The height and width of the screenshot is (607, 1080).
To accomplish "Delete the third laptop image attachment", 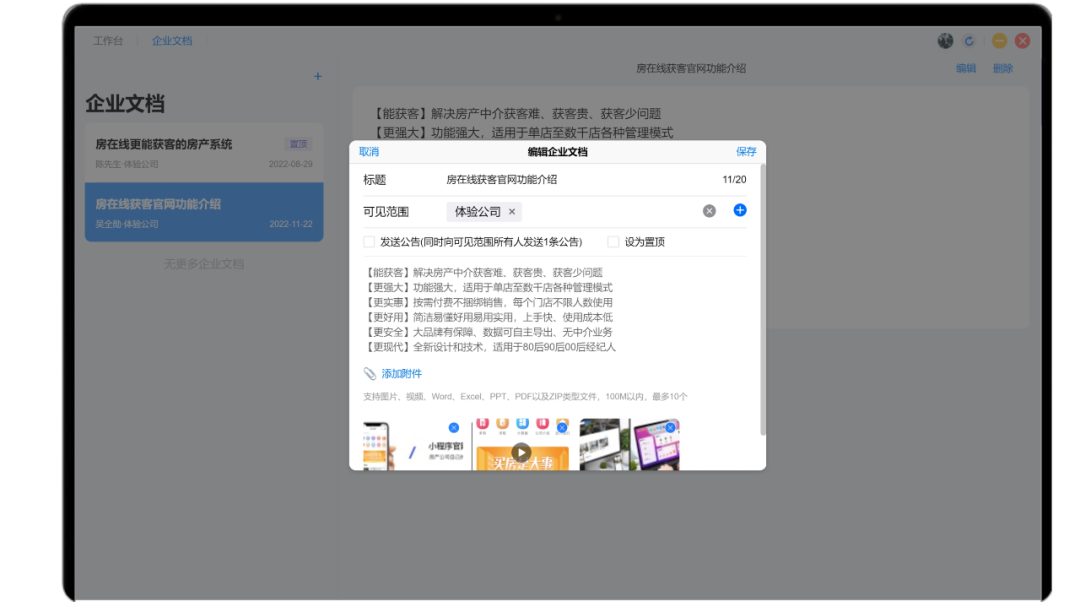I will (670, 427).
